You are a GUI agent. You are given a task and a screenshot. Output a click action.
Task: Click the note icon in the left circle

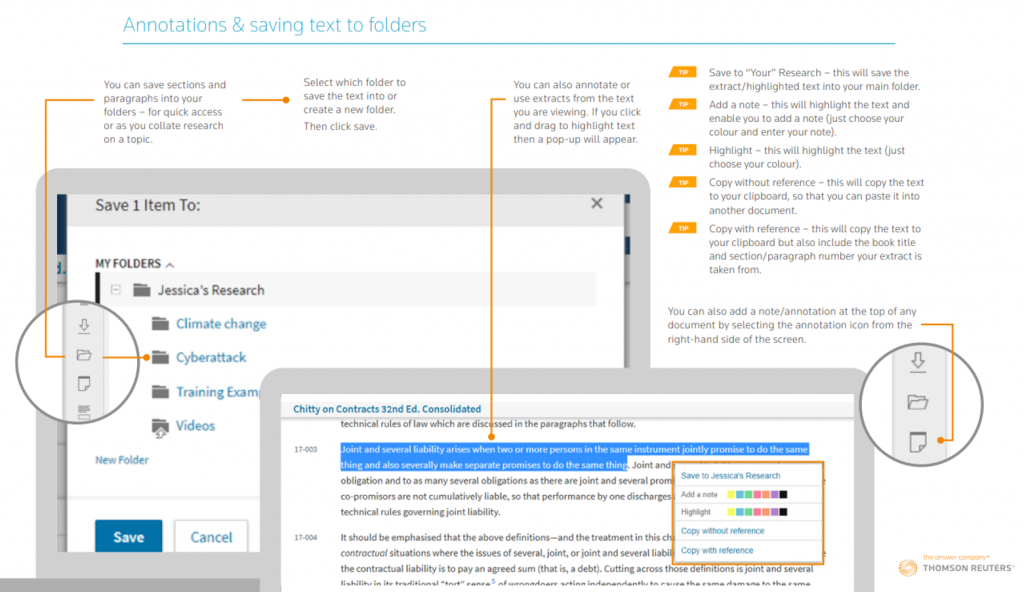[x=83, y=384]
